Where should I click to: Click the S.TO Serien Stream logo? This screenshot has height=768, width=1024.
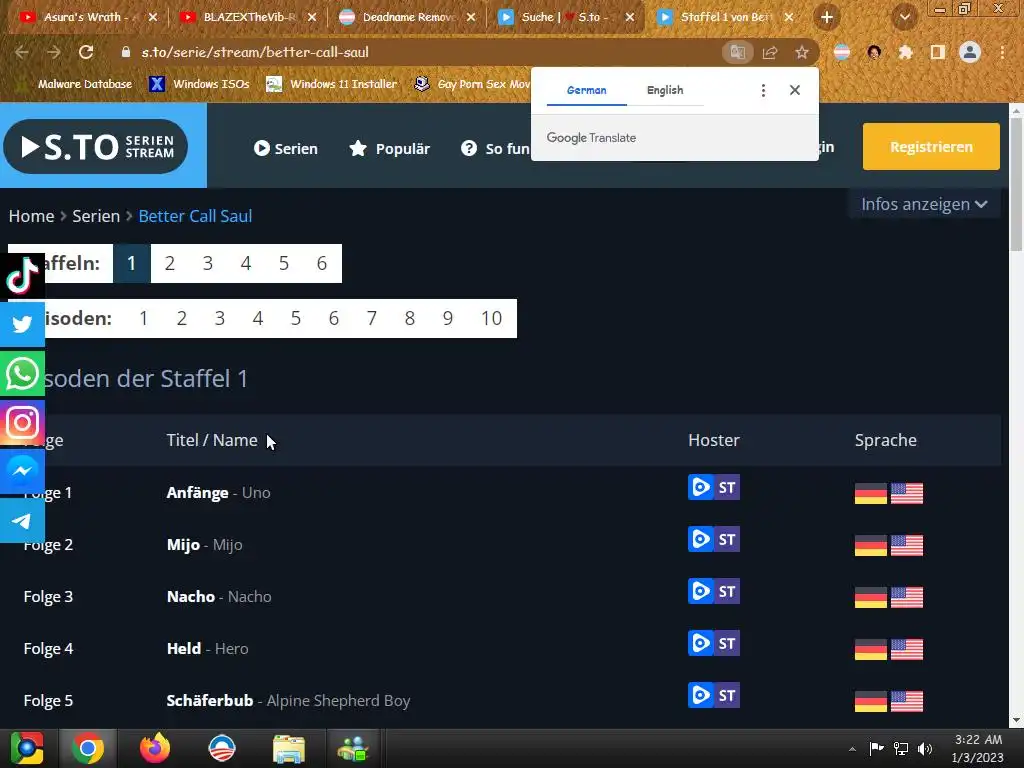click(x=96, y=146)
